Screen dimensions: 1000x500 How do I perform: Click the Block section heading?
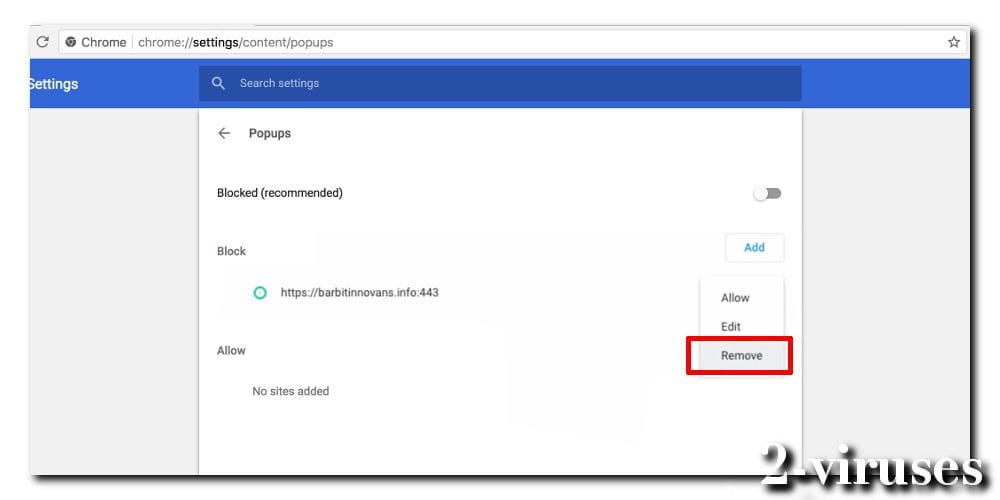(231, 251)
